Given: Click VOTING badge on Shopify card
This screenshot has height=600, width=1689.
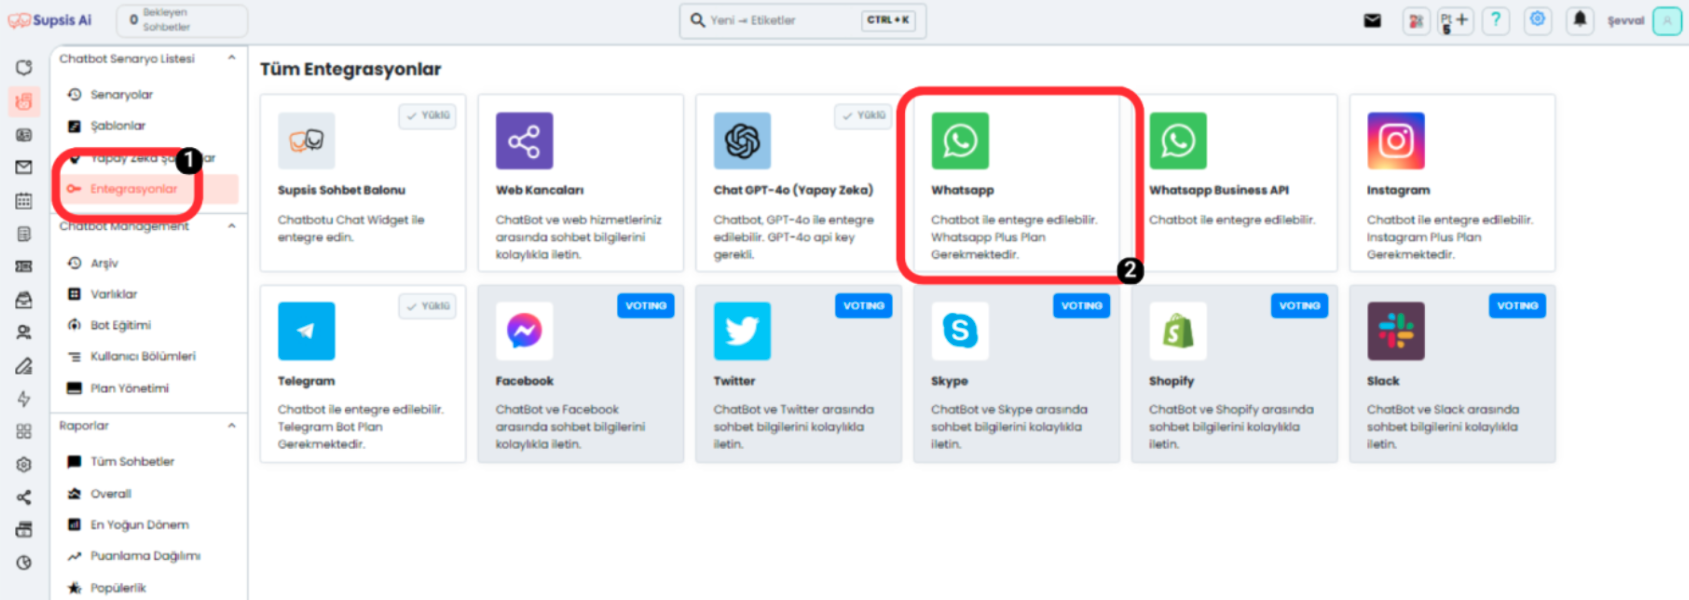Looking at the screenshot, I should pyautogui.click(x=1300, y=306).
